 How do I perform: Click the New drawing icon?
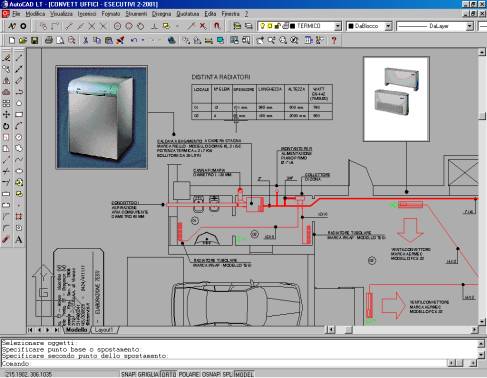[x=12, y=40]
